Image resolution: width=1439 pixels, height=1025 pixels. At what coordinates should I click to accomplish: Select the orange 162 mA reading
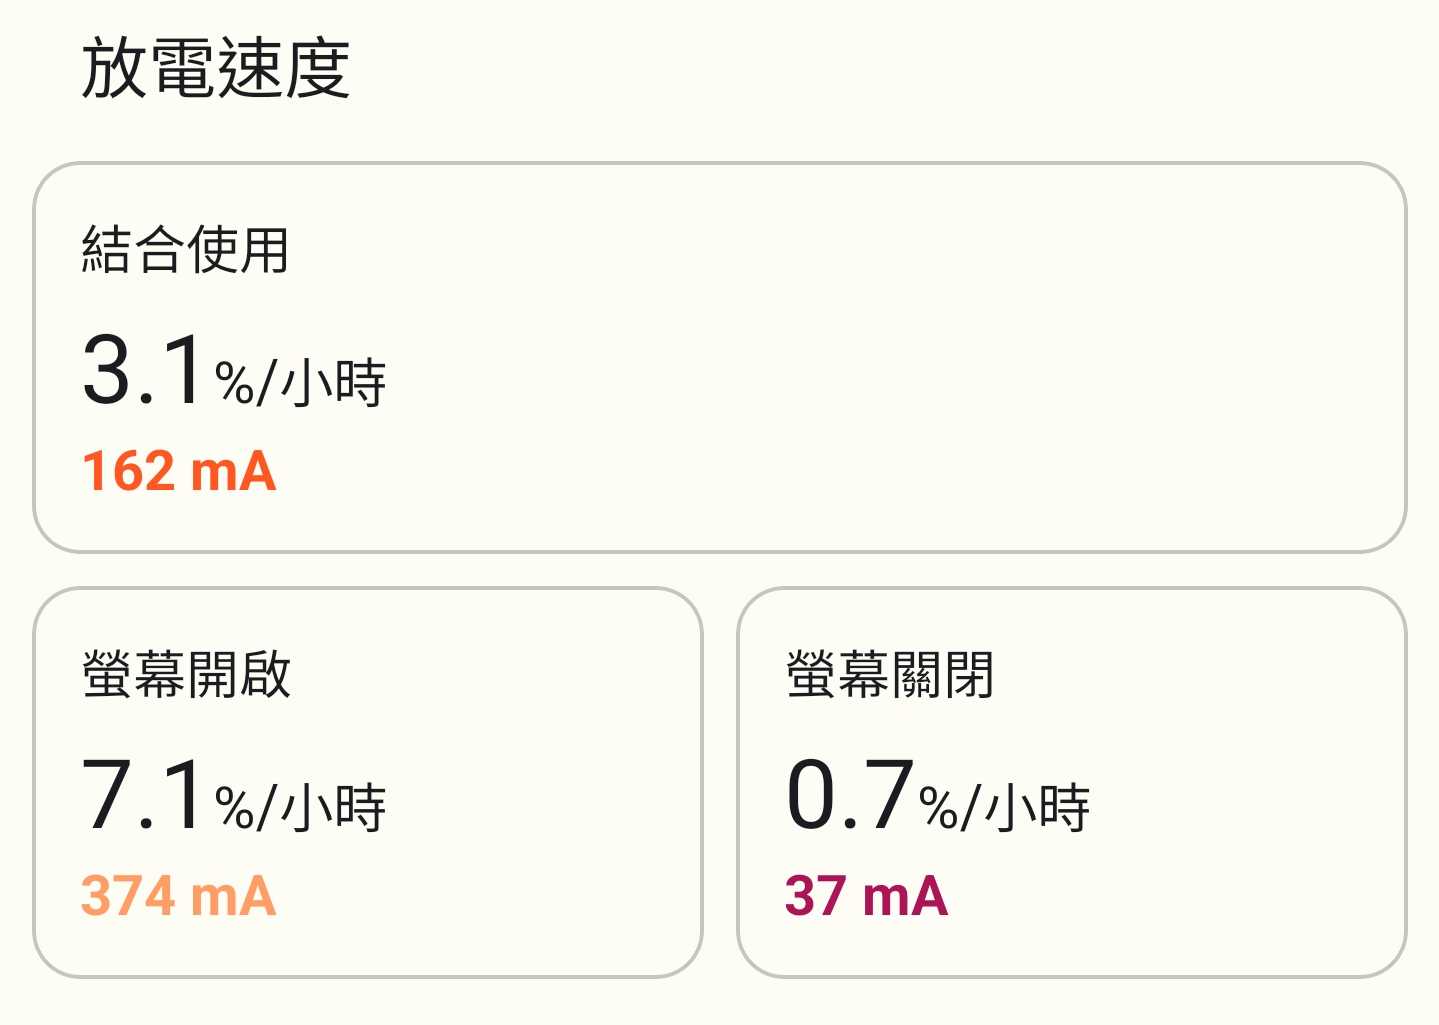179,471
